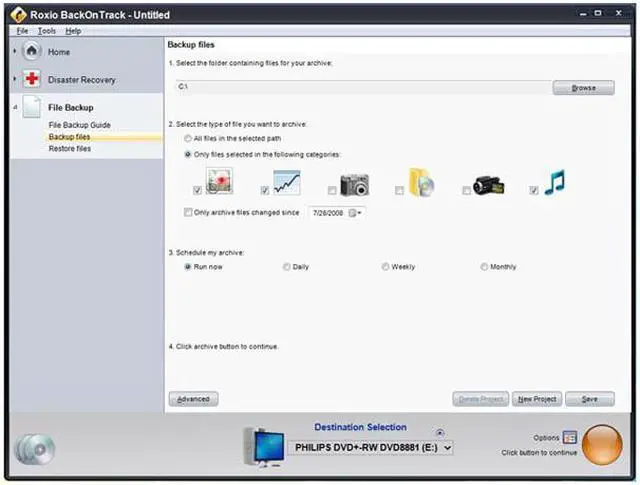Open the Help menu
Image resolution: width=640 pixels, height=485 pixels.
point(73,31)
